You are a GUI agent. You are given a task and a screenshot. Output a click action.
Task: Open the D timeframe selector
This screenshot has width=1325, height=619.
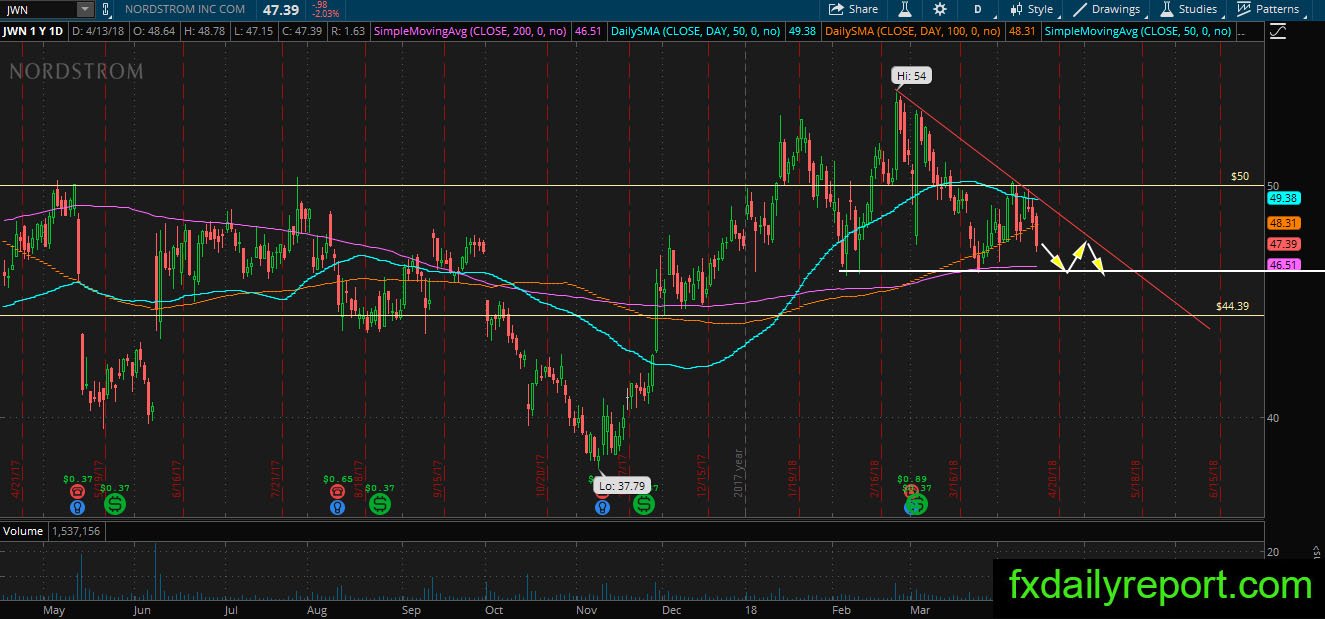pyautogui.click(x=977, y=9)
